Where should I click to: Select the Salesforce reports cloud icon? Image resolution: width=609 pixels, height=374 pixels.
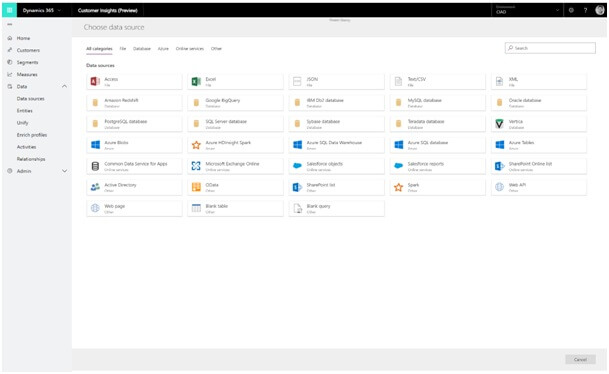tap(398, 166)
